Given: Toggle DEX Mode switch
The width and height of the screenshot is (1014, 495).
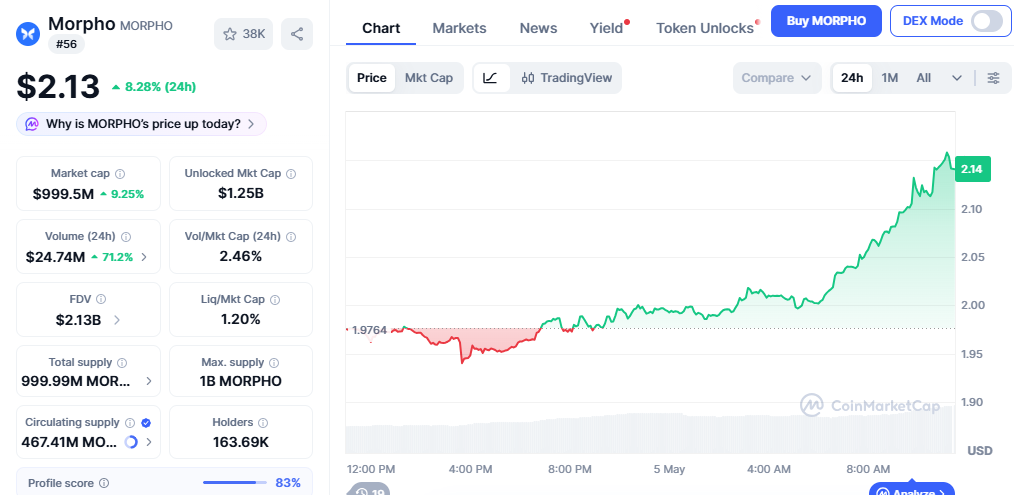Looking at the screenshot, I should click(x=987, y=21).
